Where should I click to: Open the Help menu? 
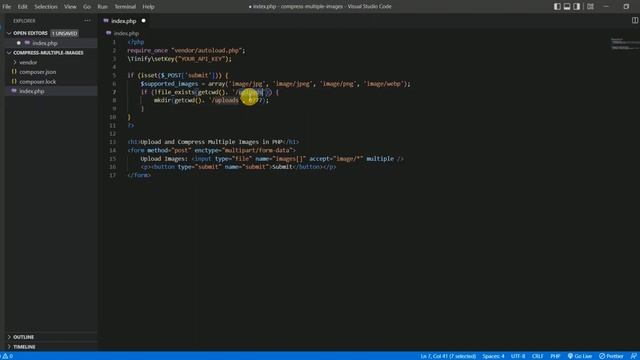click(x=148, y=7)
